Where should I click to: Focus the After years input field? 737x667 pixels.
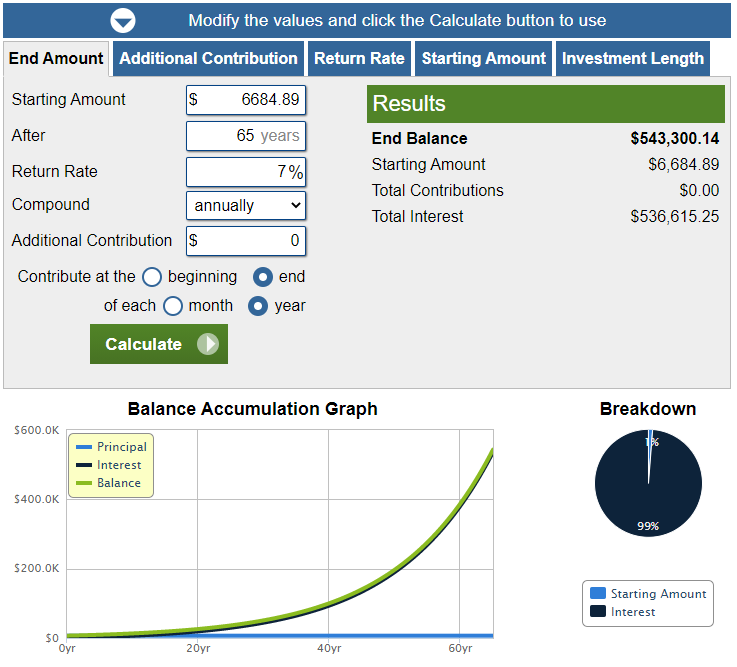point(246,136)
